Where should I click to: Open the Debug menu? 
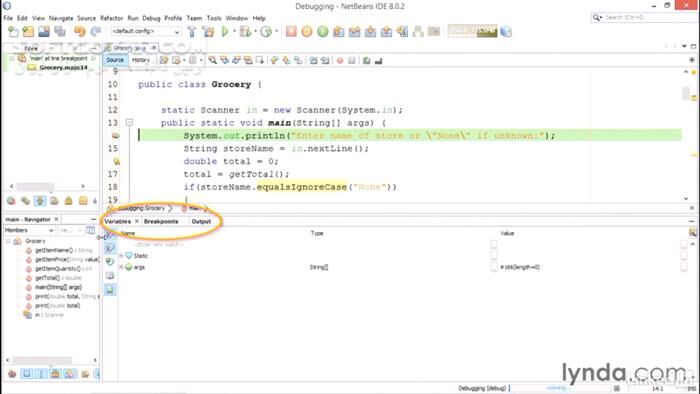[151, 18]
